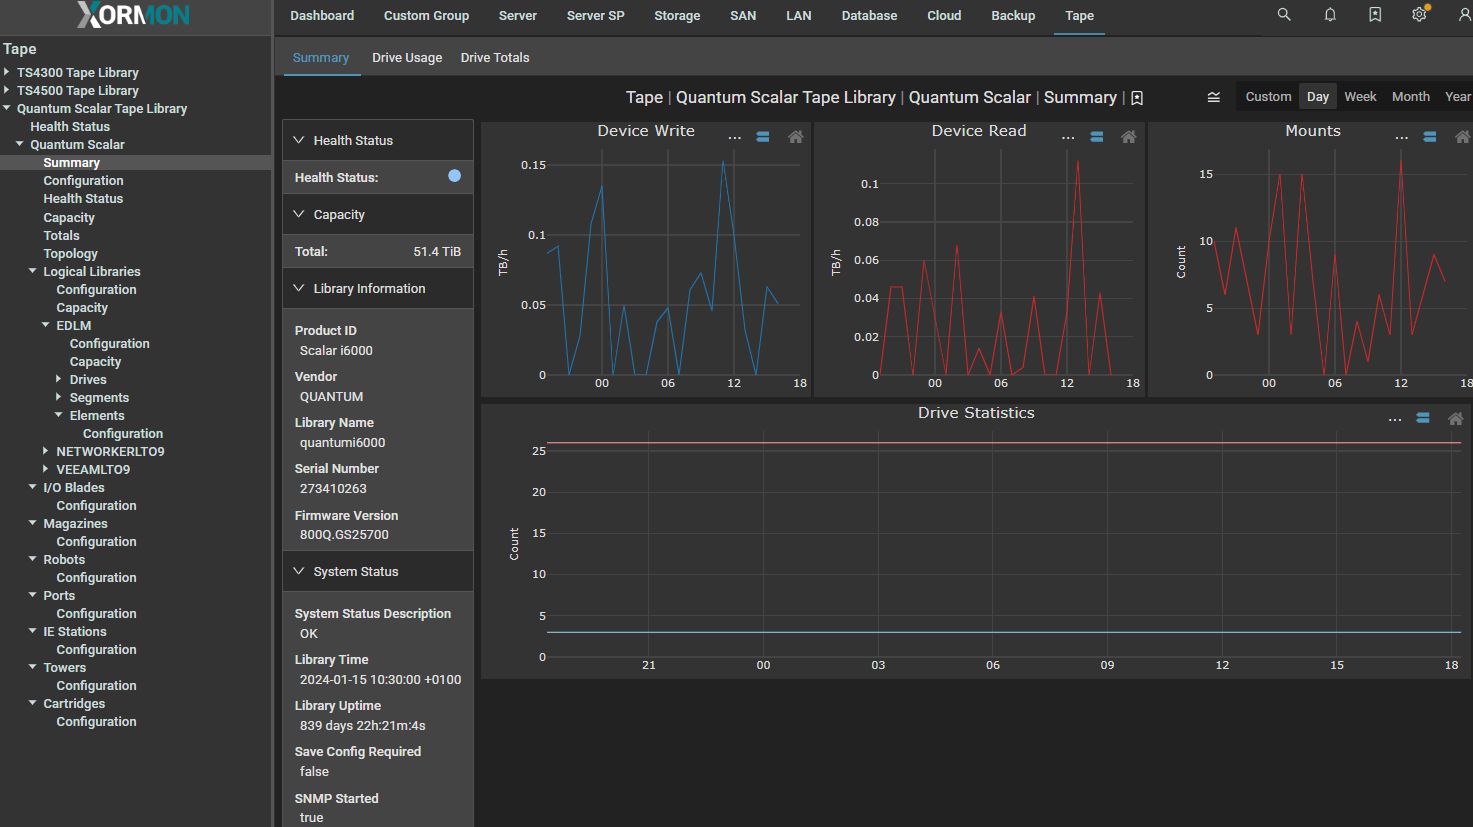1473x827 pixels.
Task: Open the Storage menu
Action: (x=677, y=16)
